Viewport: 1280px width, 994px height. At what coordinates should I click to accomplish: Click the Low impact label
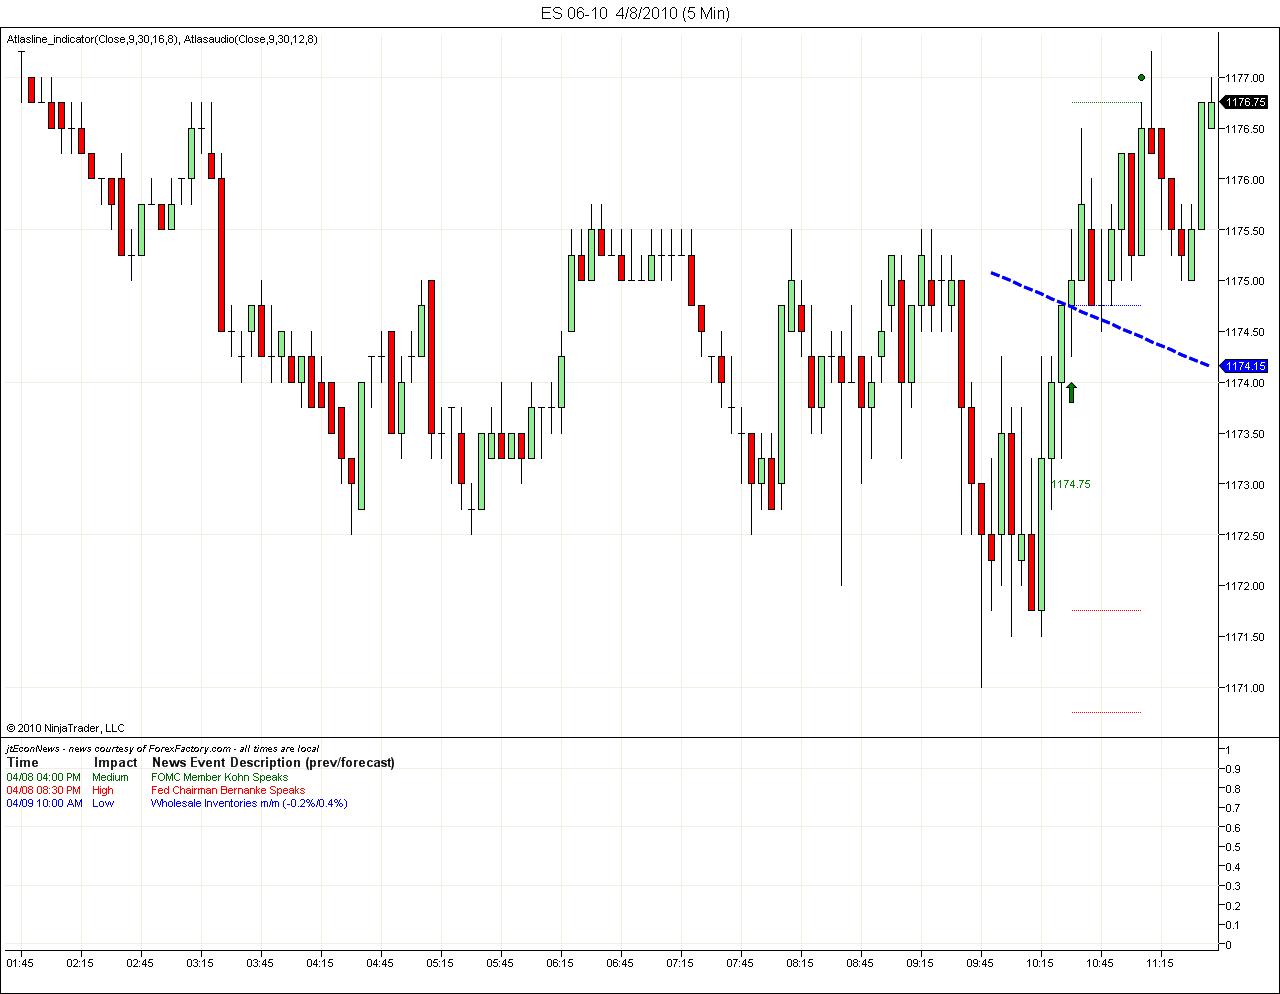coord(102,803)
